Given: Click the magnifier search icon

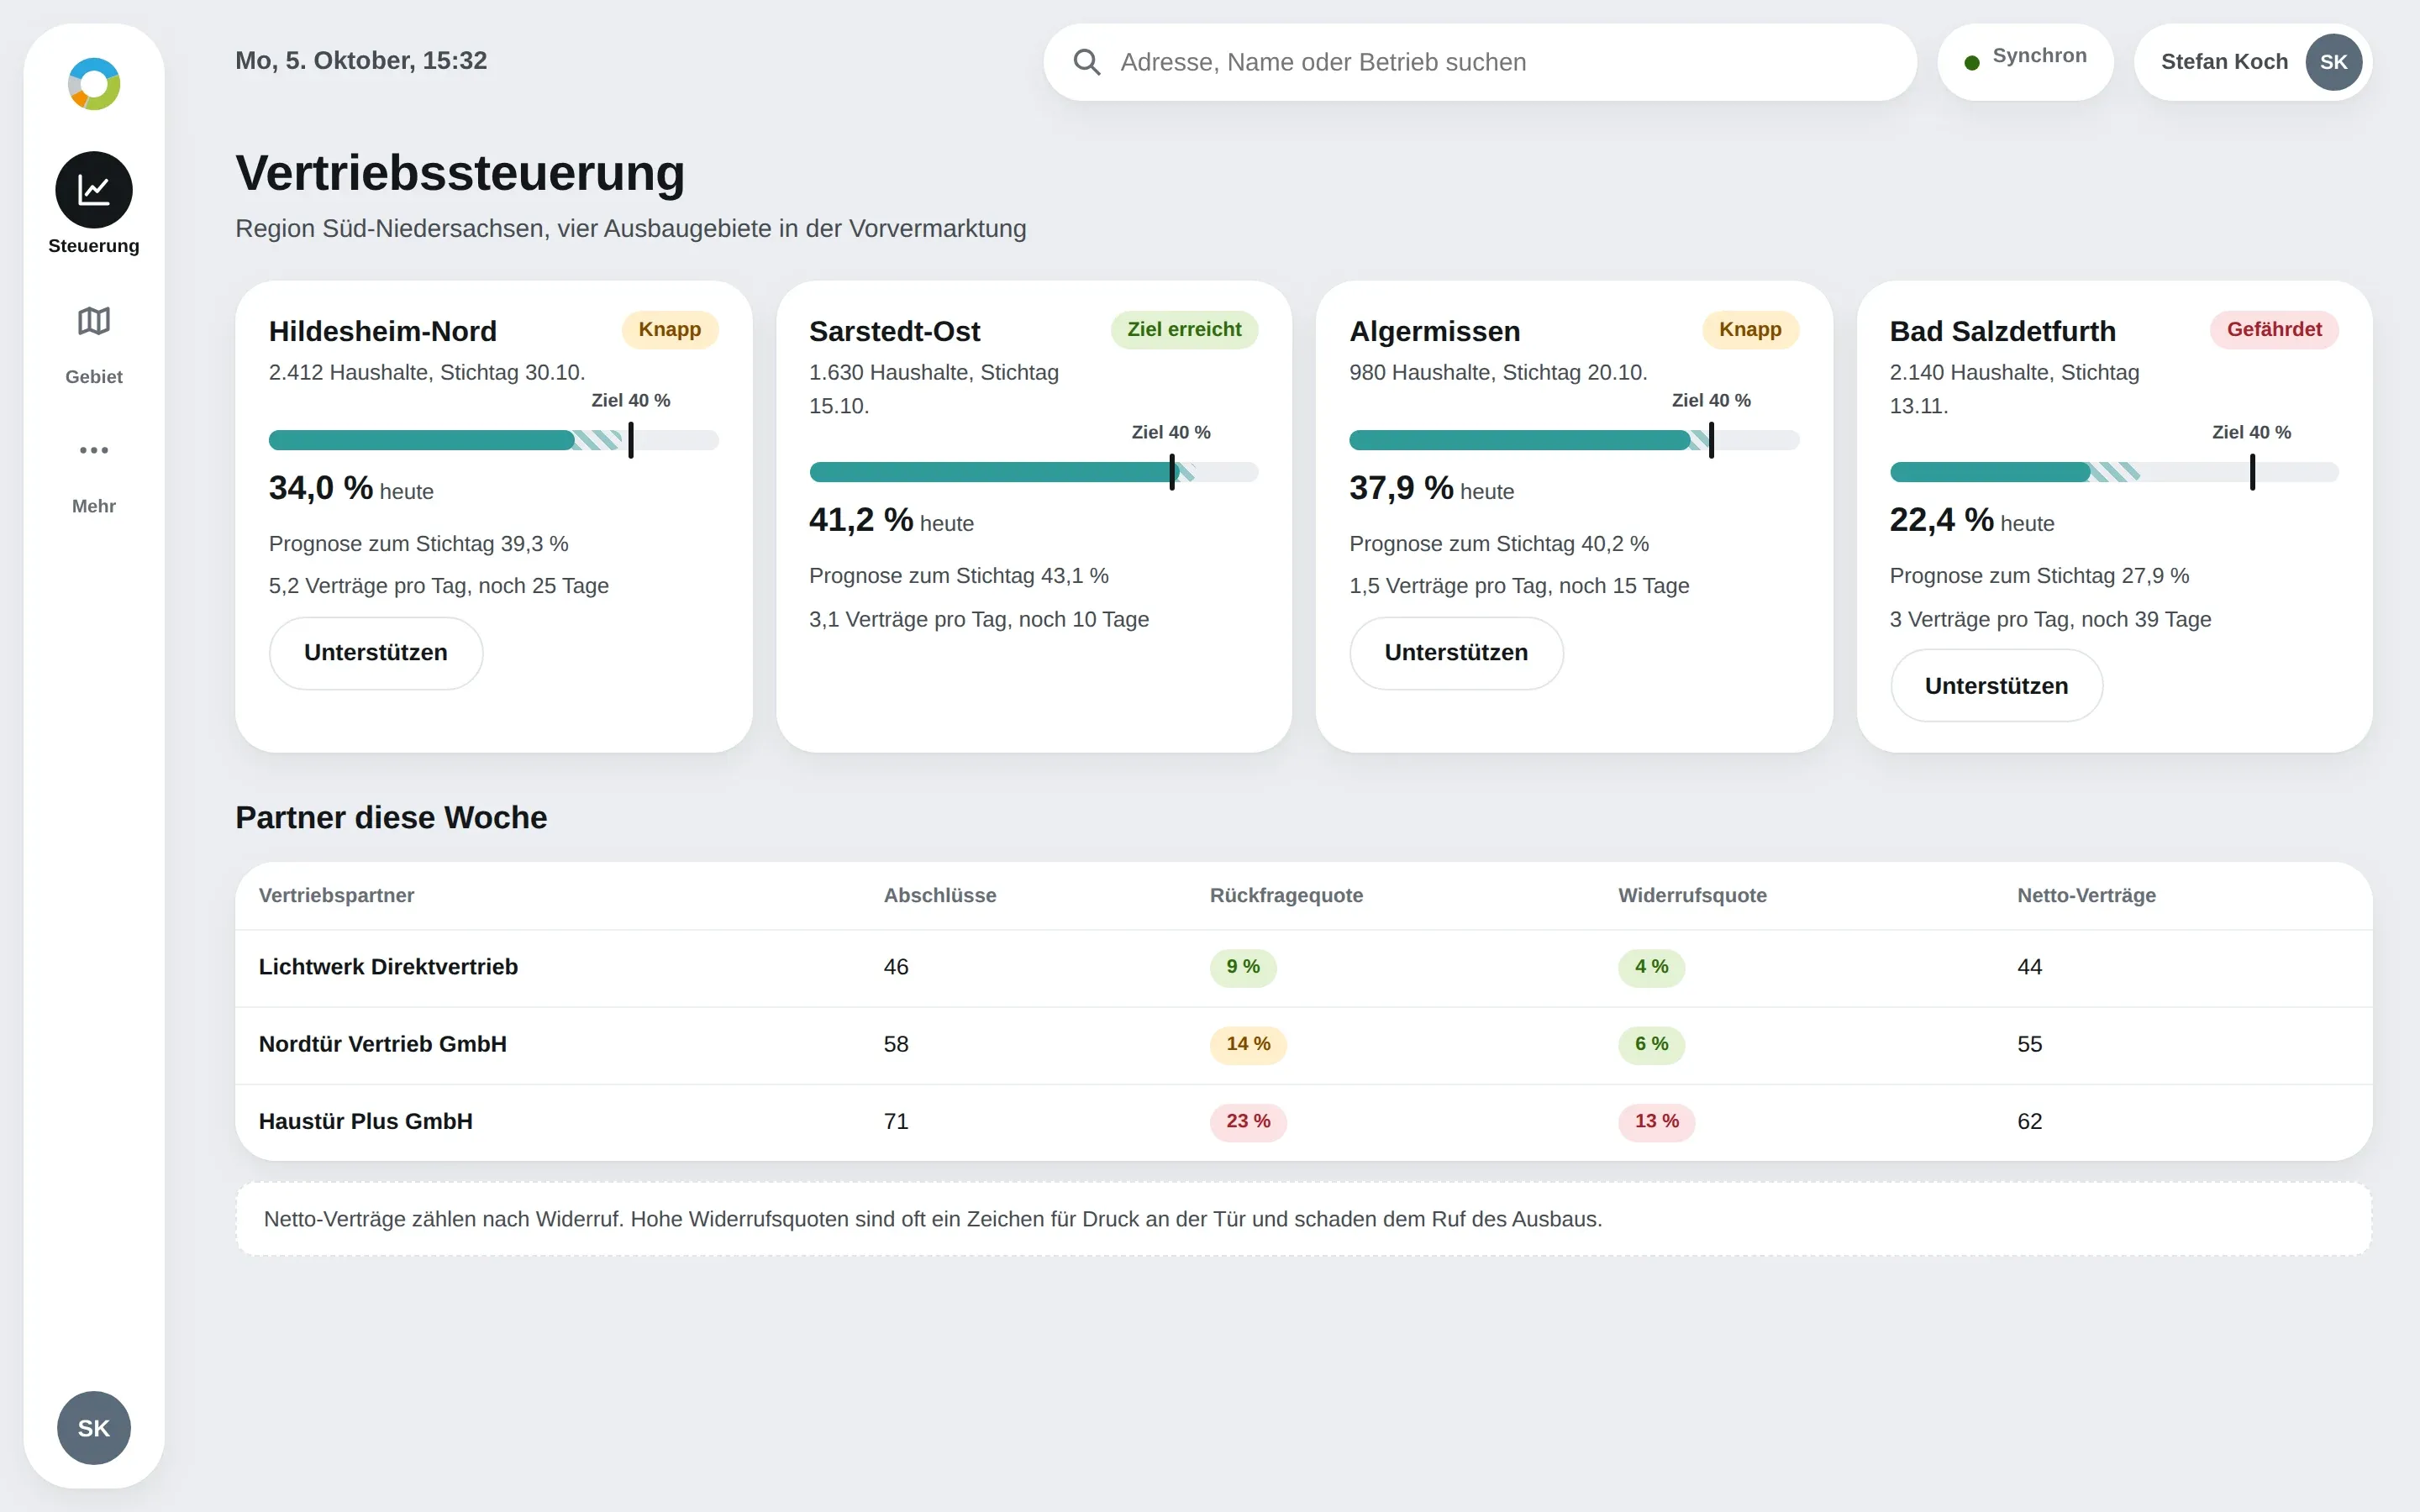Looking at the screenshot, I should (1087, 62).
